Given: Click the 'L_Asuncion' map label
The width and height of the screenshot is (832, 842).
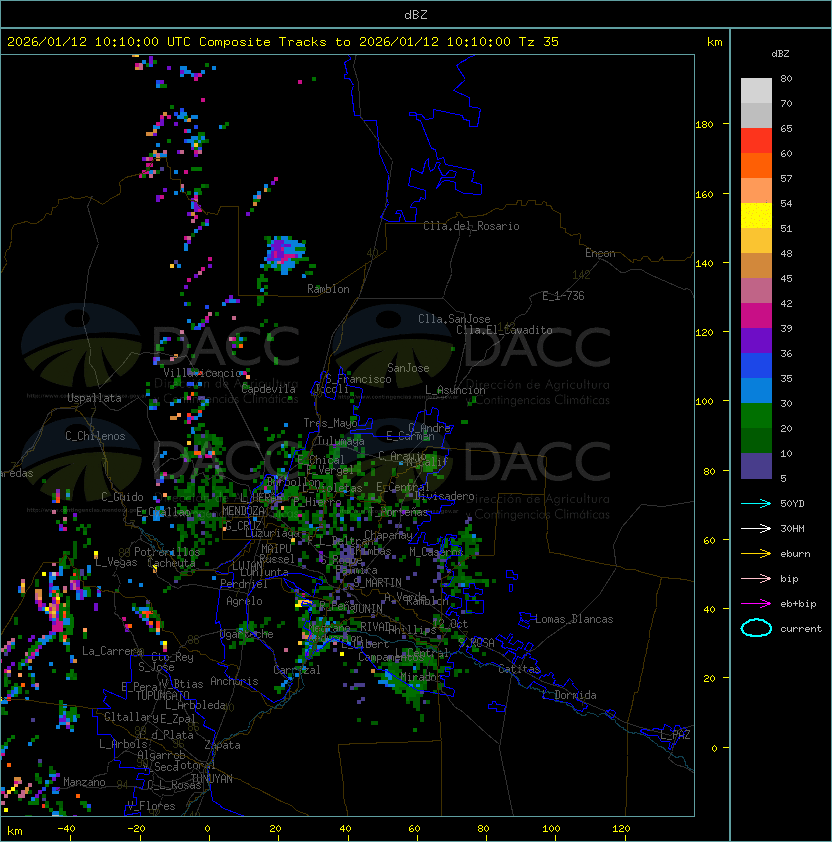Looking at the screenshot, I should tap(455, 390).
